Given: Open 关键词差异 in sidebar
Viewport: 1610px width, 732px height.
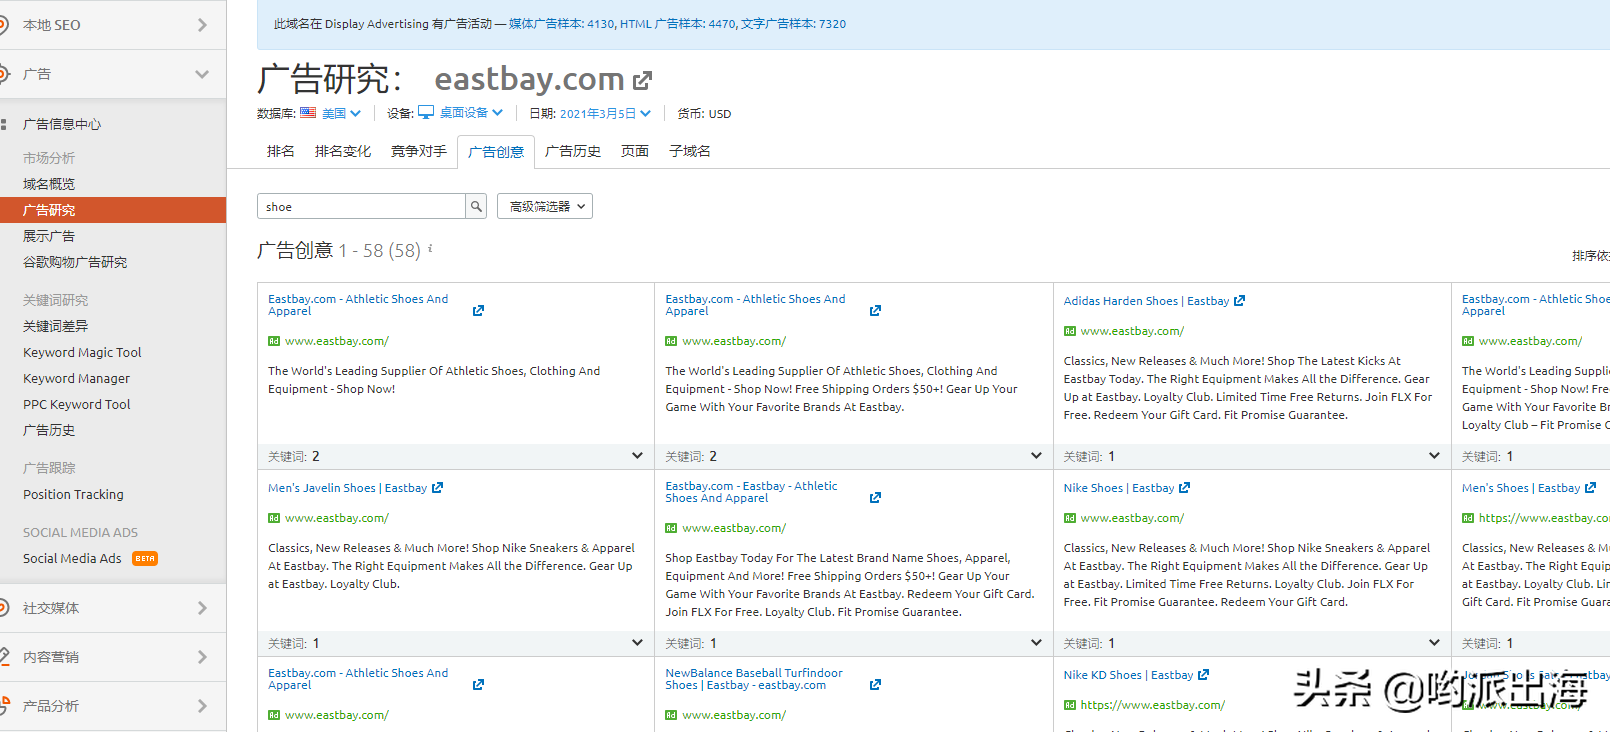Looking at the screenshot, I should pos(56,326).
